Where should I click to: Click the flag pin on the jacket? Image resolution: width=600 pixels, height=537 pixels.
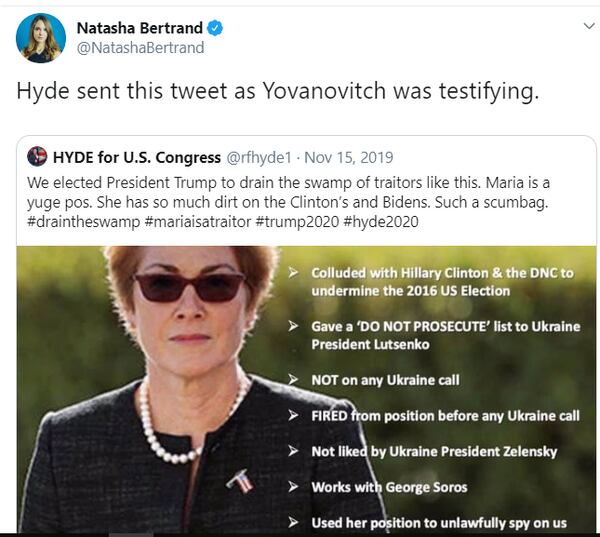click(x=237, y=484)
